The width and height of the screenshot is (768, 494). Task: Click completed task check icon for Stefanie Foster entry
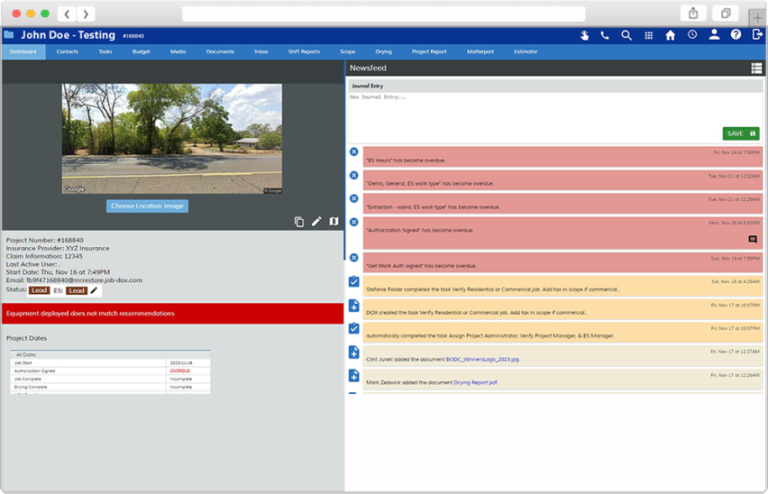click(x=354, y=282)
